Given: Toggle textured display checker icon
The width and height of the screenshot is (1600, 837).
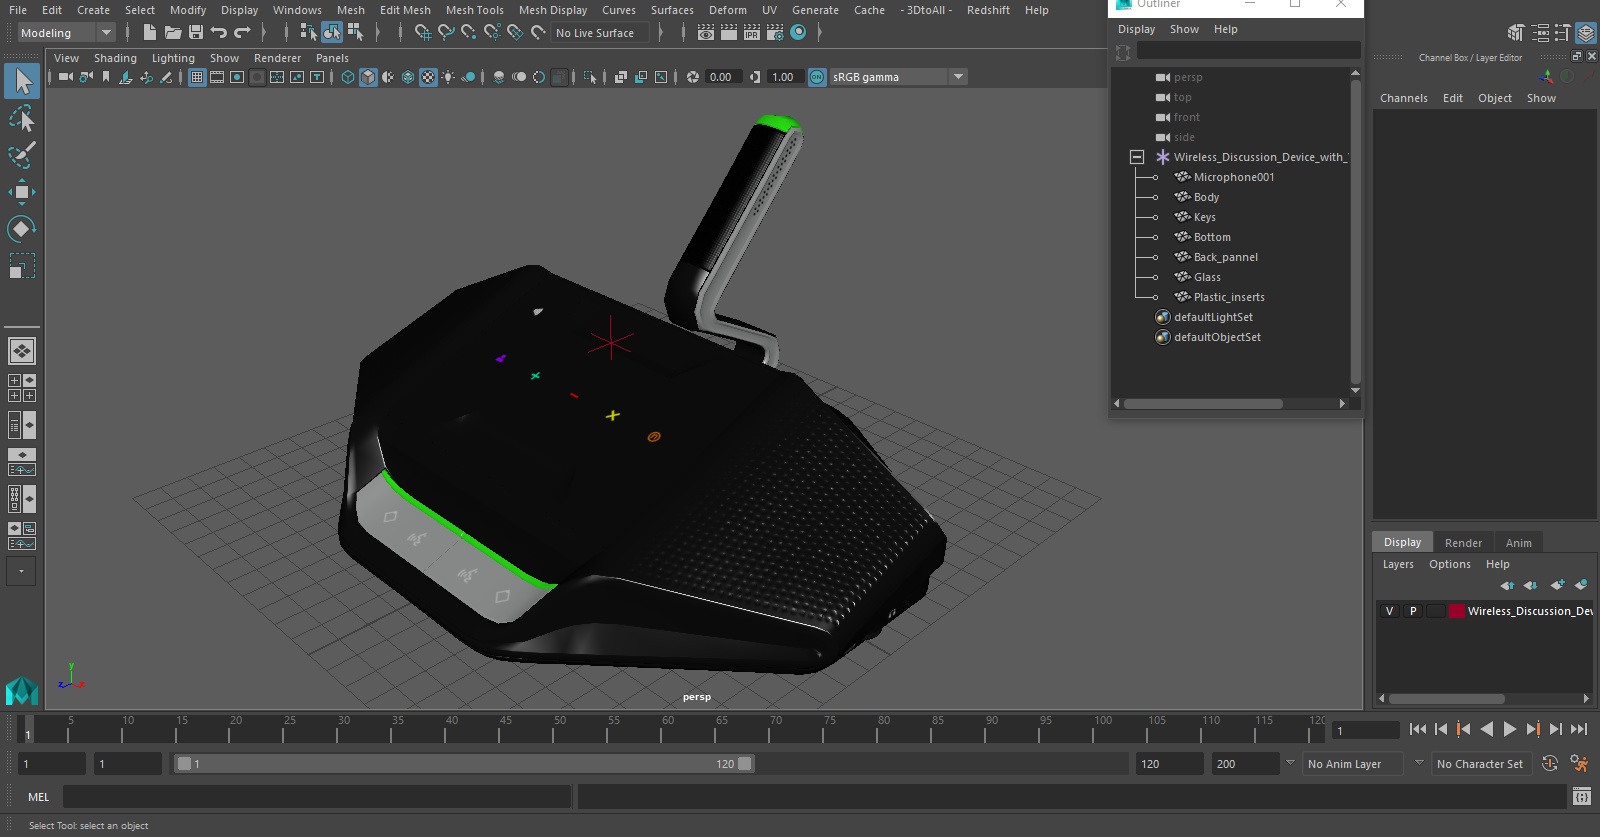Looking at the screenshot, I should click(x=428, y=77).
